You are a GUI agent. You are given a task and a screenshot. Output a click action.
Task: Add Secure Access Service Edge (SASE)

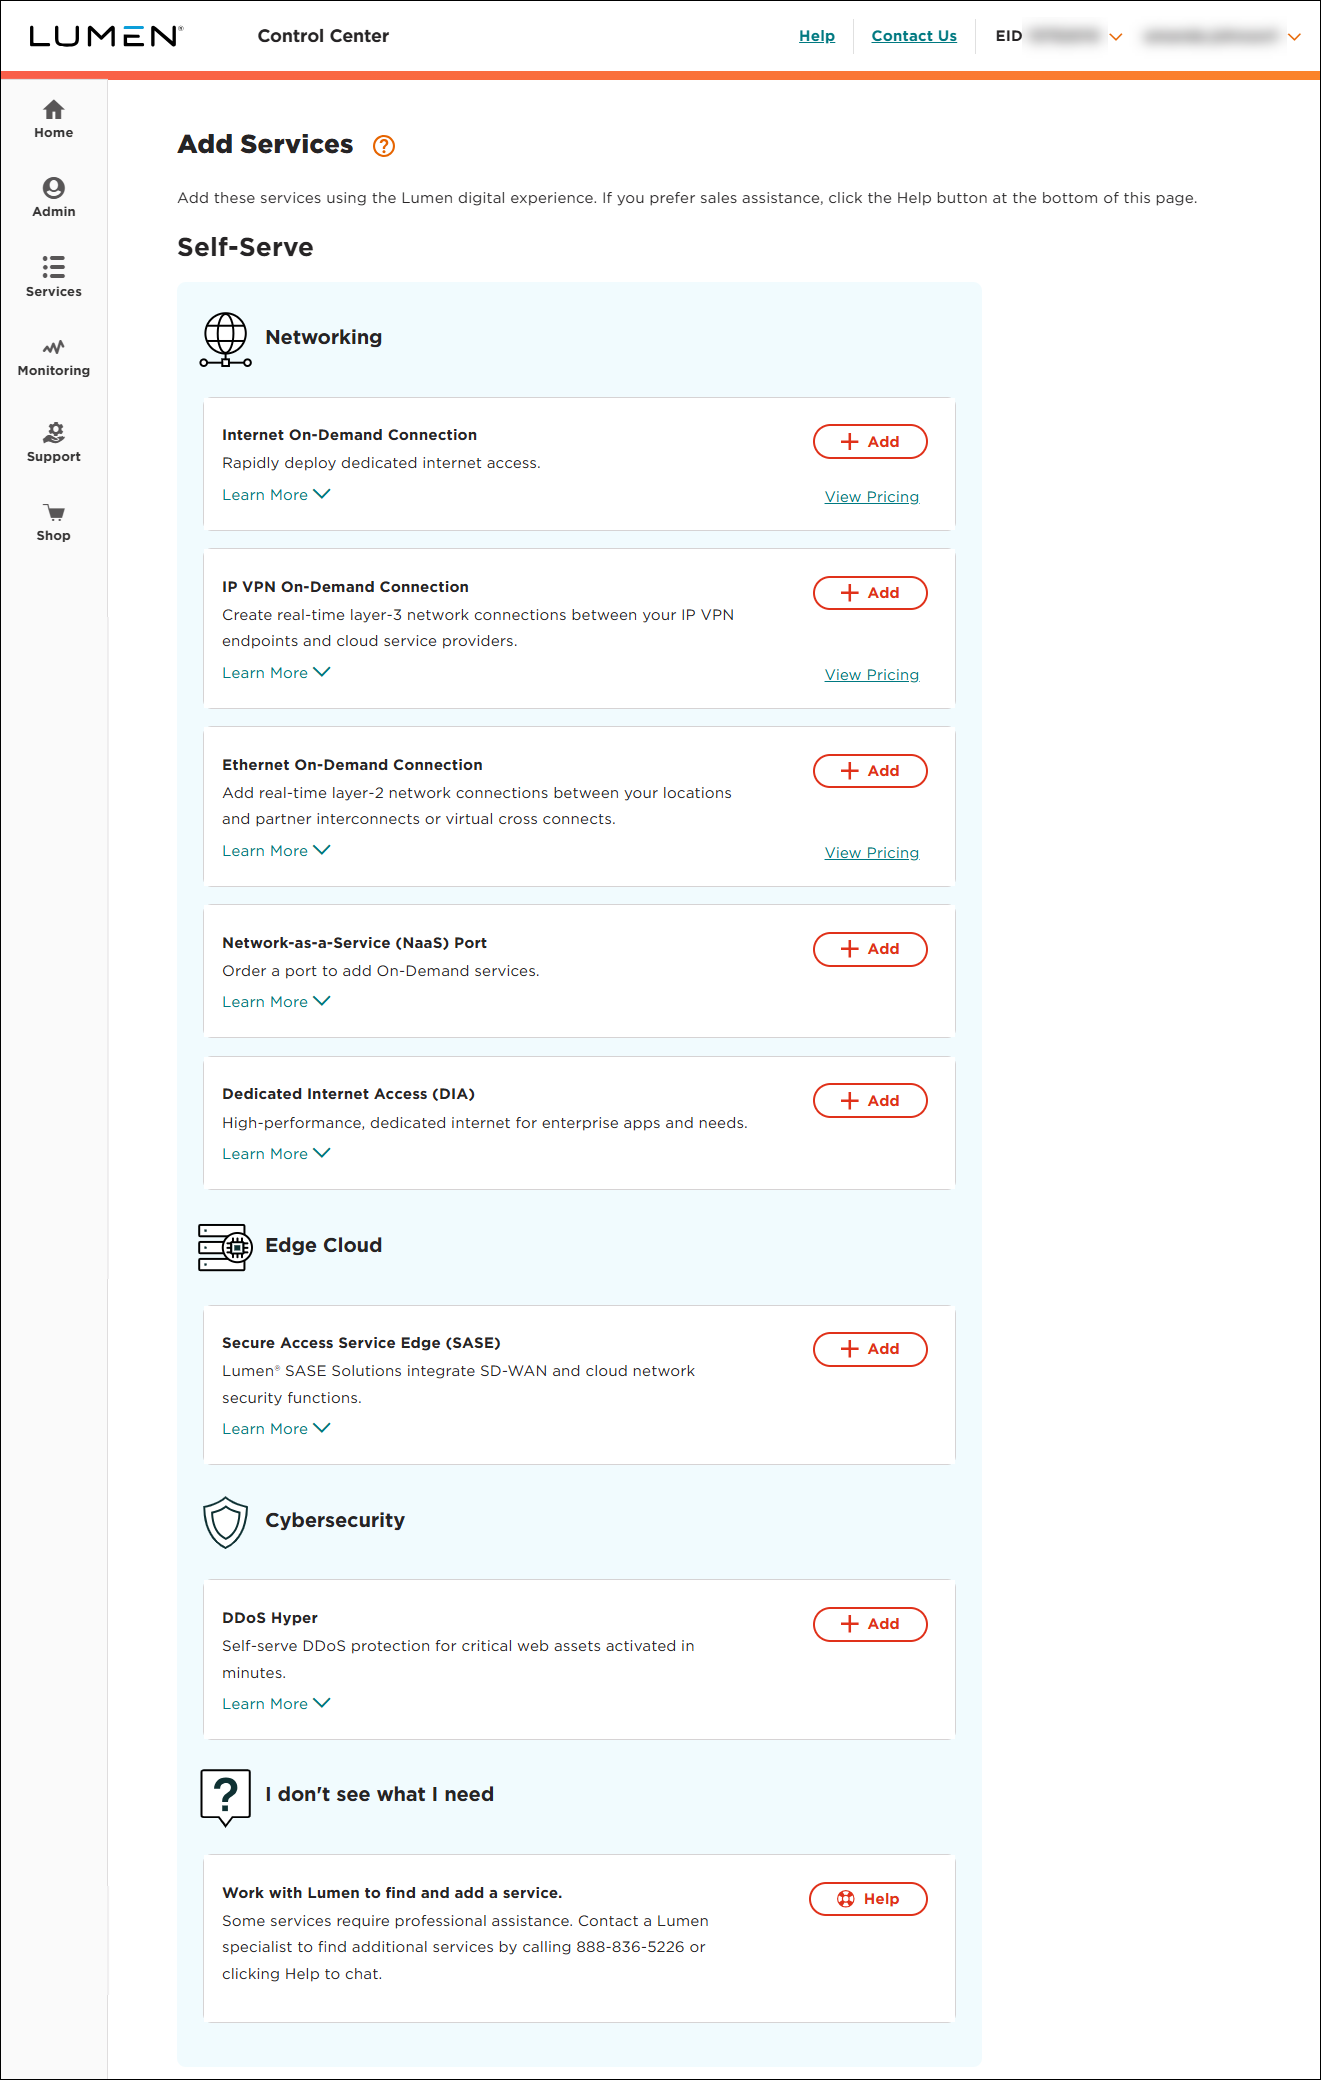870,1349
